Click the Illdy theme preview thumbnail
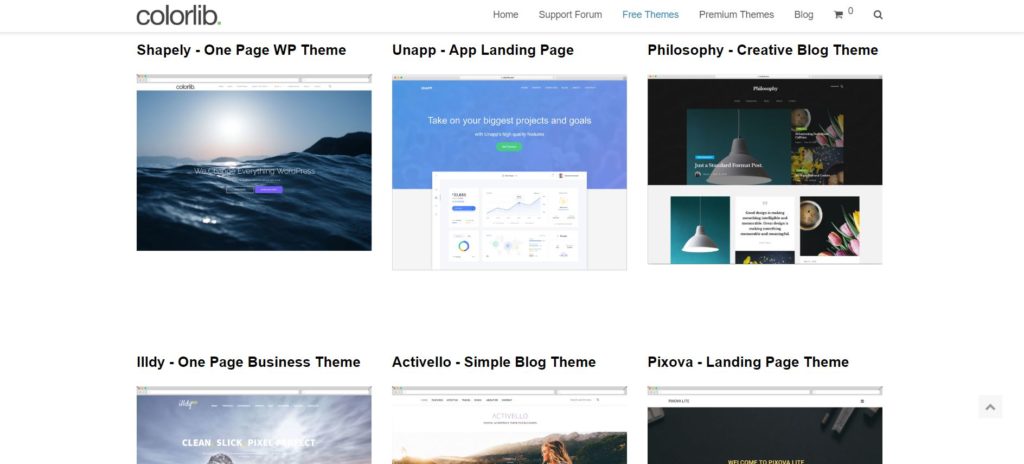1024x464 pixels. click(x=254, y=425)
